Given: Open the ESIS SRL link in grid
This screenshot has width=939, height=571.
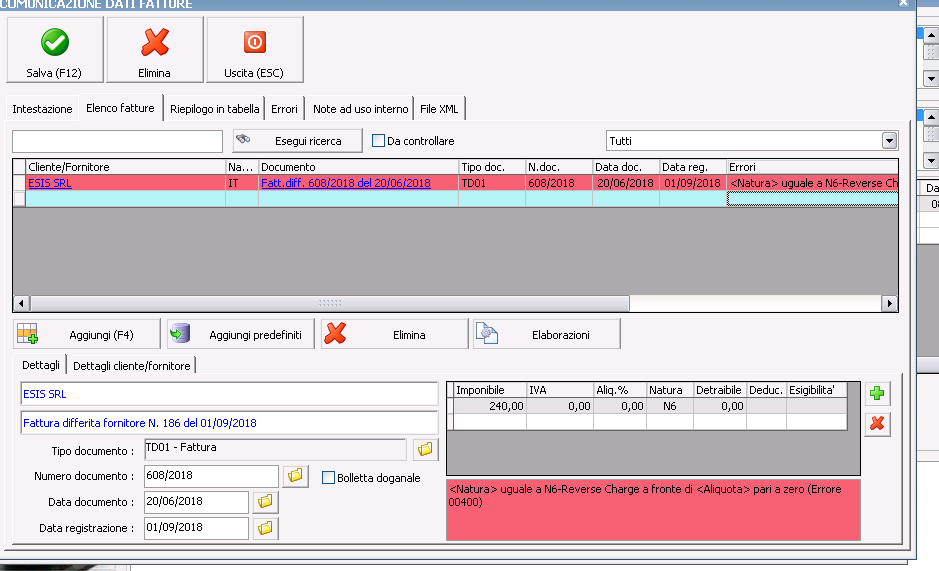Looking at the screenshot, I should click(50, 183).
